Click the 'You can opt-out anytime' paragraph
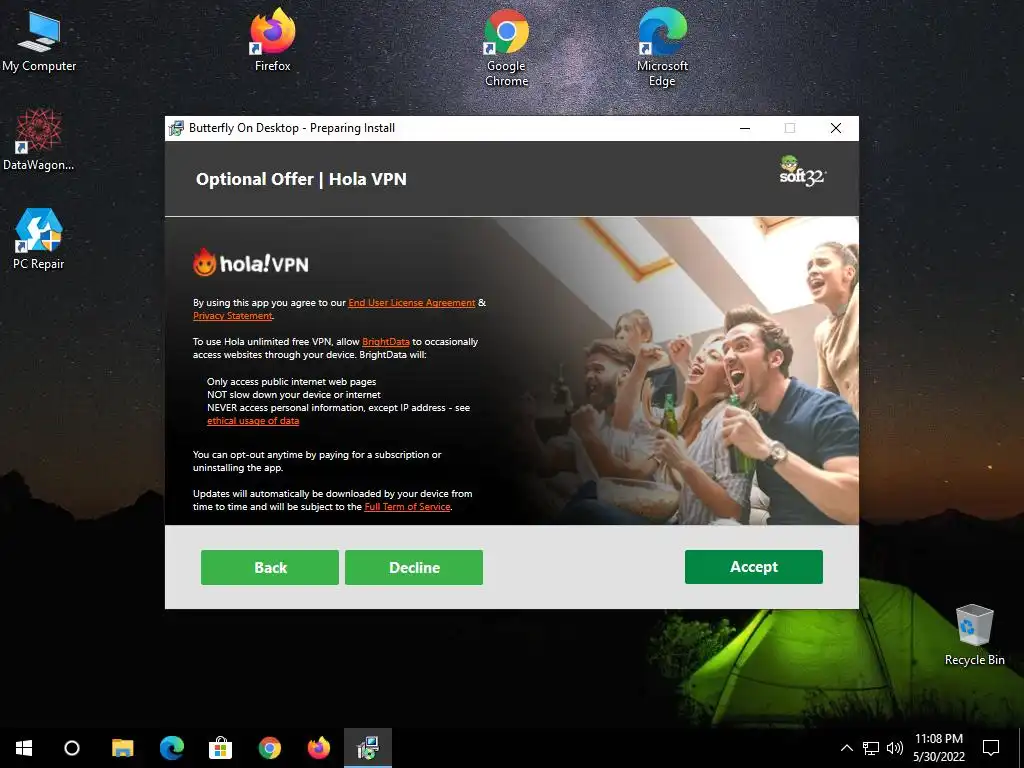The width and height of the screenshot is (1024, 768). [x=317, y=461]
